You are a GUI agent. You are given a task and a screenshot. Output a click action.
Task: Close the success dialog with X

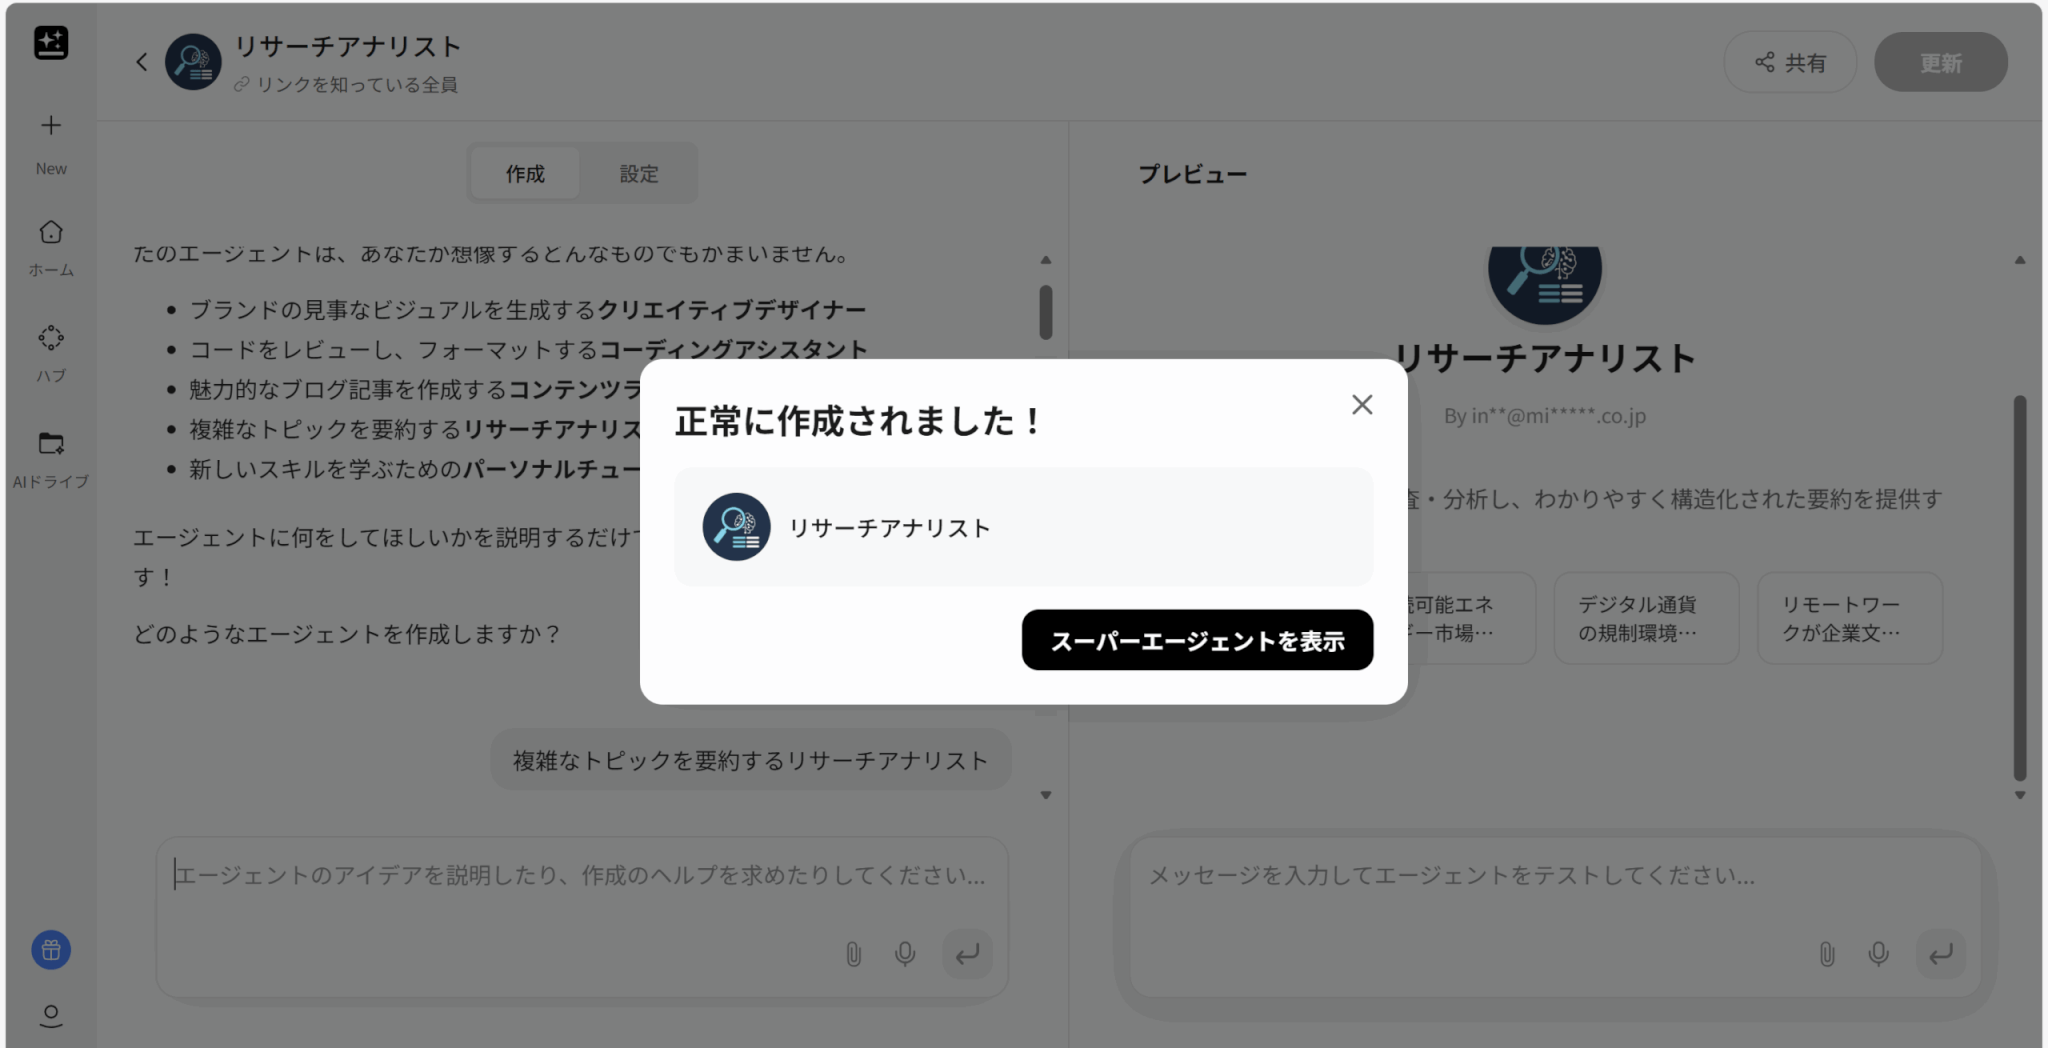(1361, 405)
